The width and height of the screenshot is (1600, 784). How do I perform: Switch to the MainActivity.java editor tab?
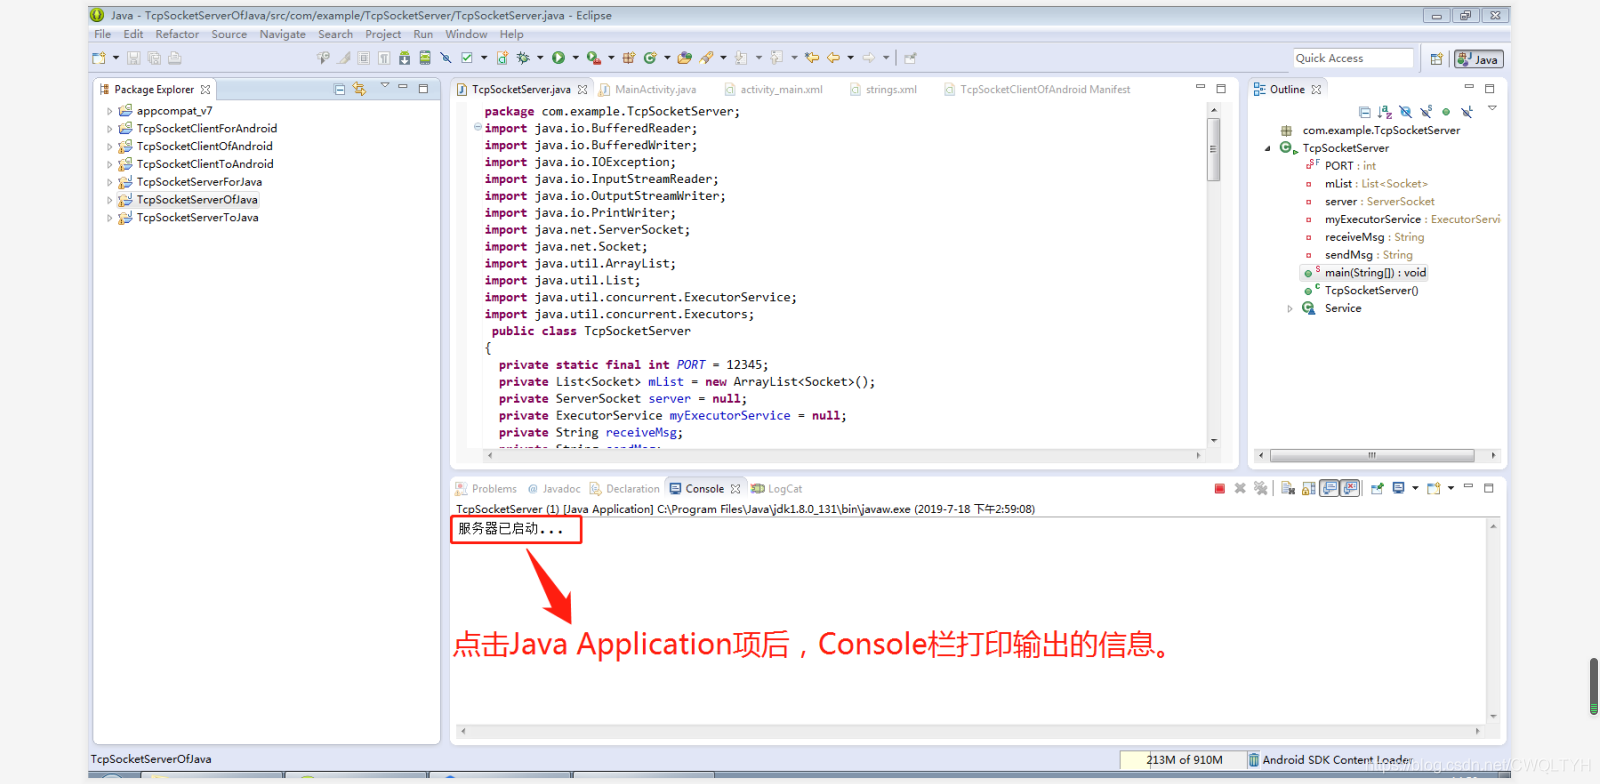[x=647, y=89]
